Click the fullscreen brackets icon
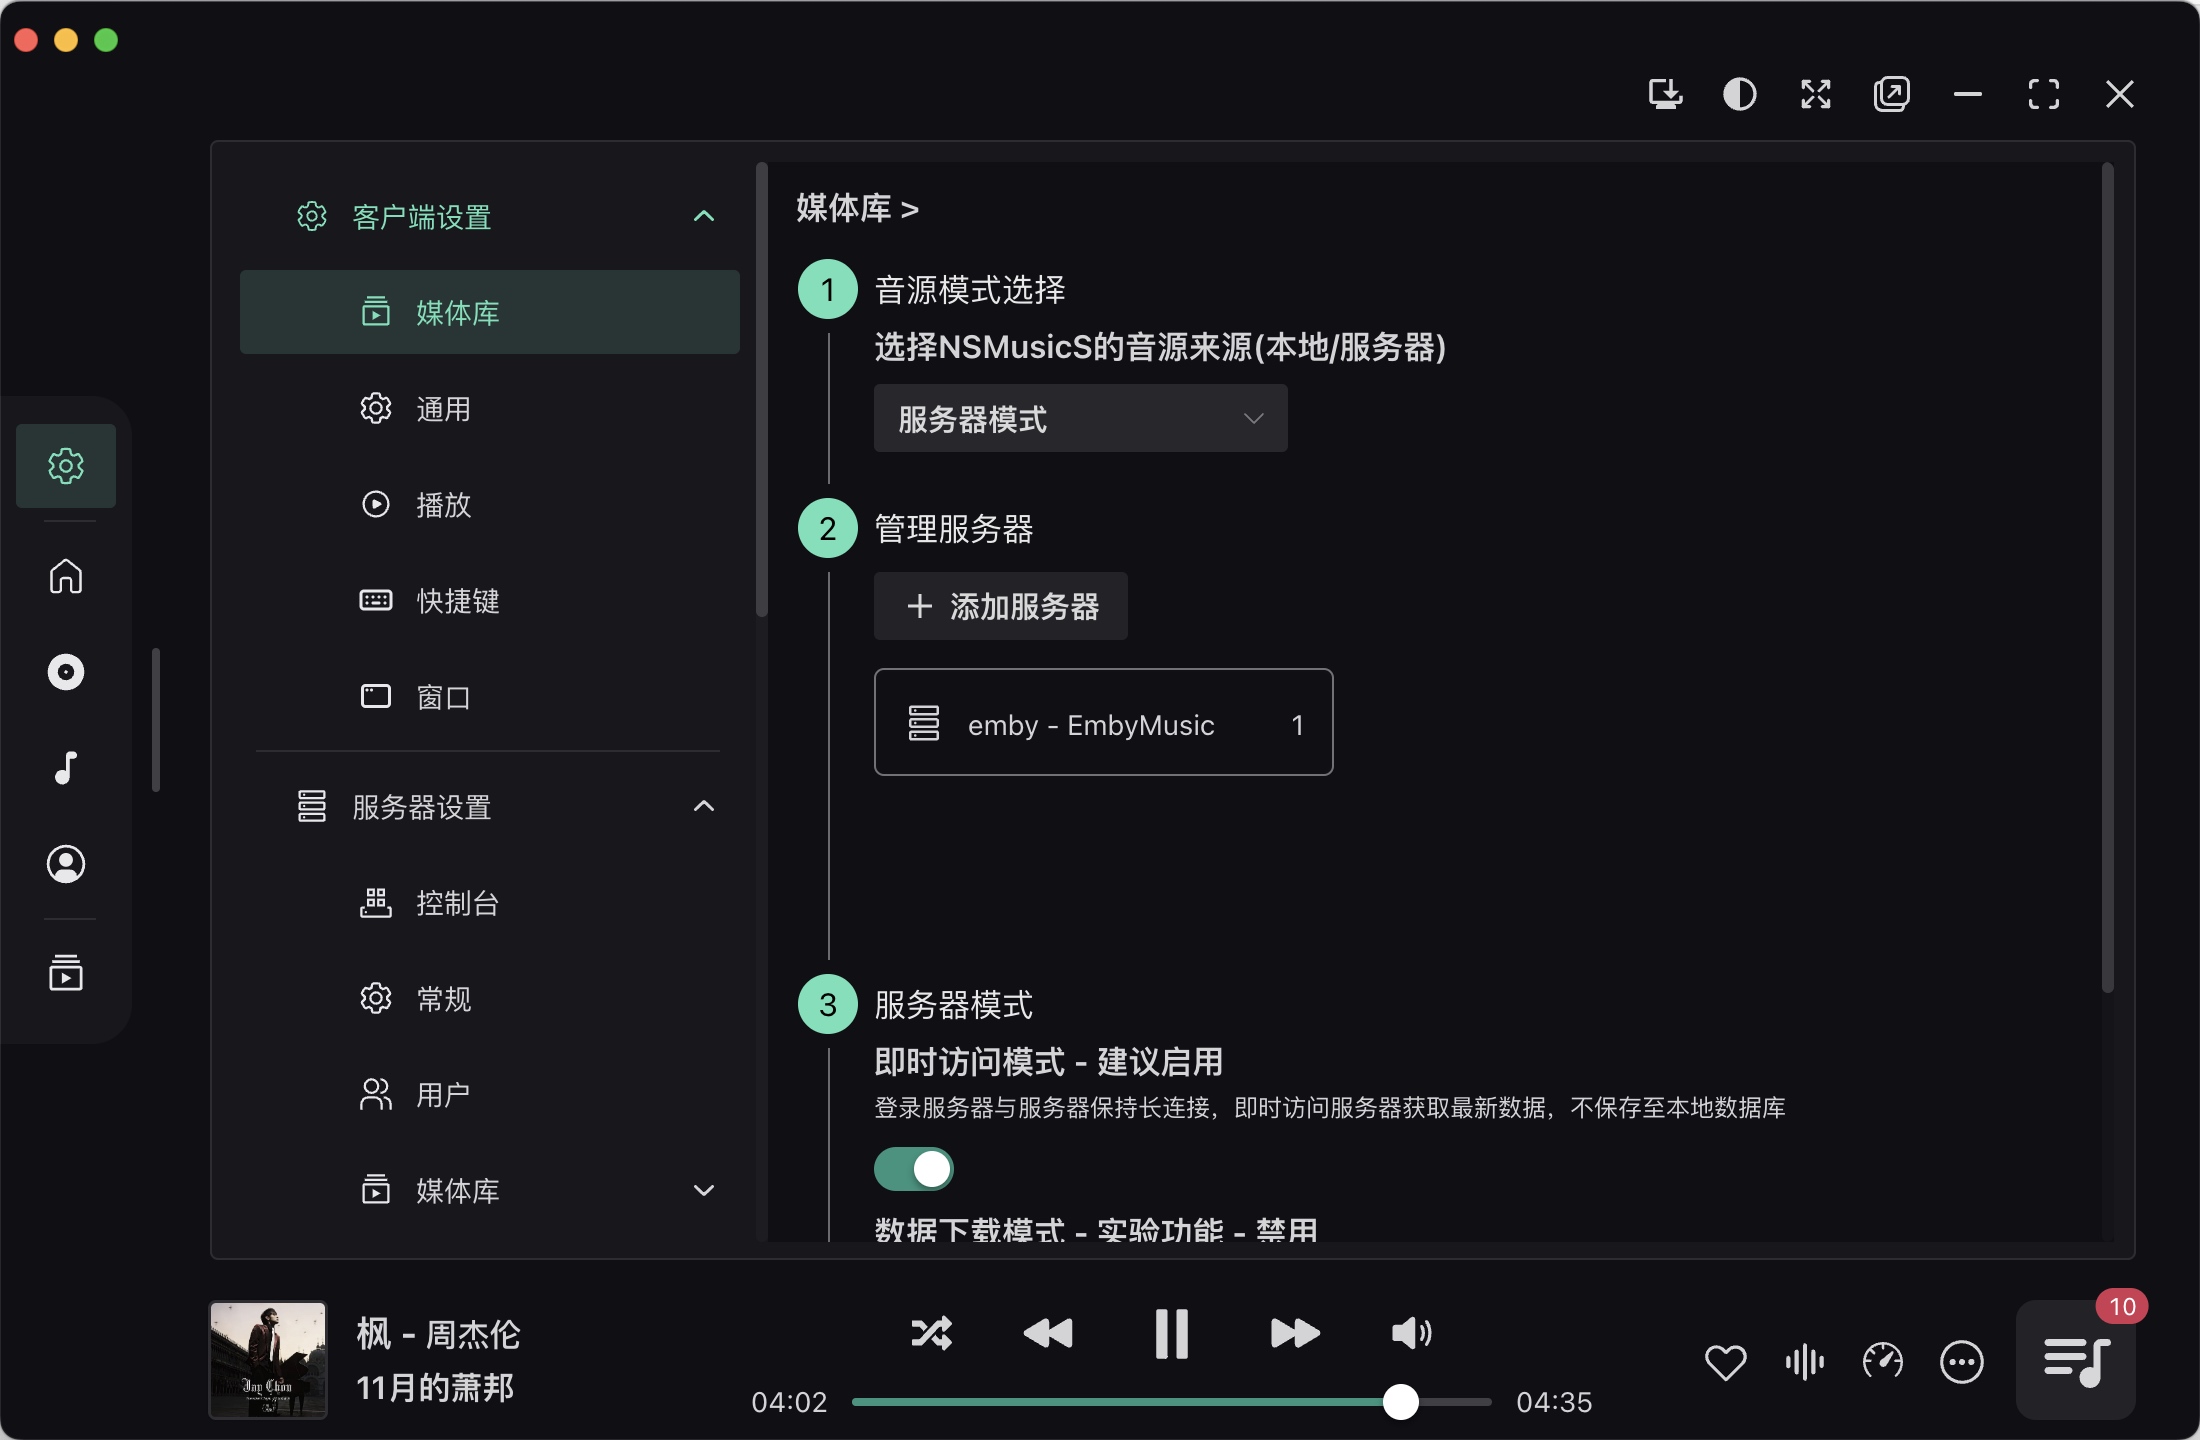 (2044, 94)
